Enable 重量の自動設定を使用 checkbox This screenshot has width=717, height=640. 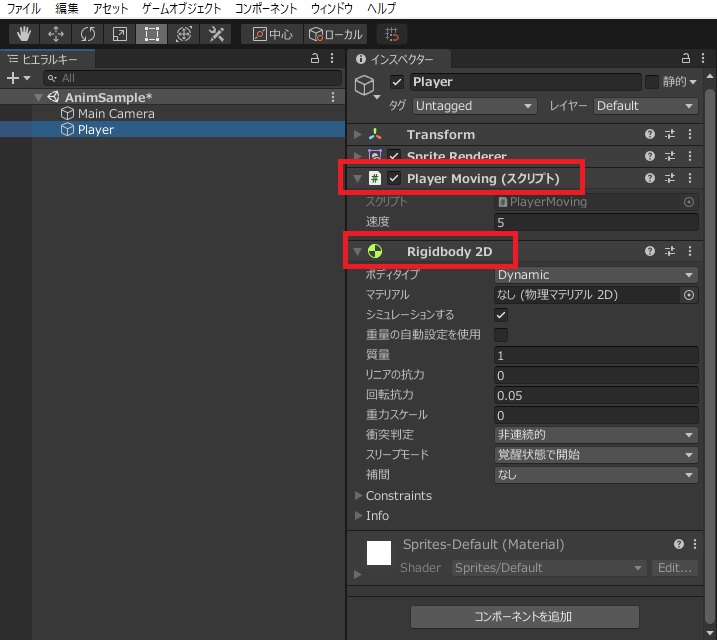pyautogui.click(x=501, y=335)
